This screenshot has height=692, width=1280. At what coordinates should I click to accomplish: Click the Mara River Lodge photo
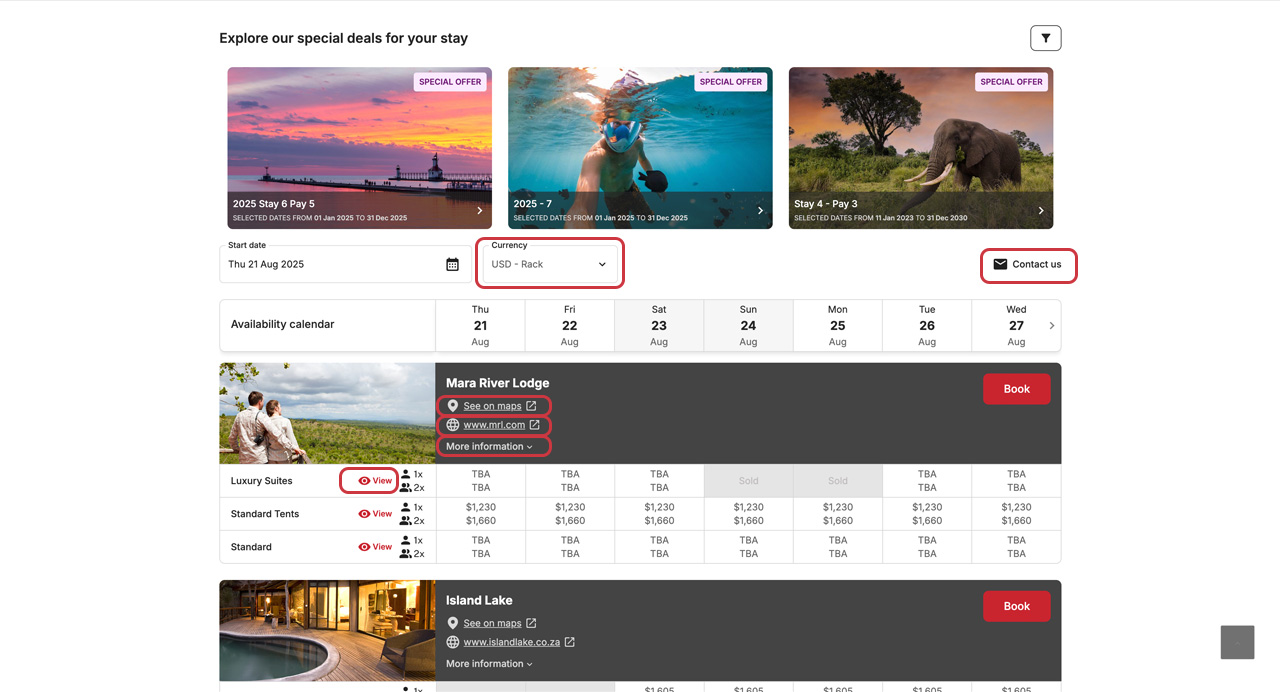coord(327,413)
